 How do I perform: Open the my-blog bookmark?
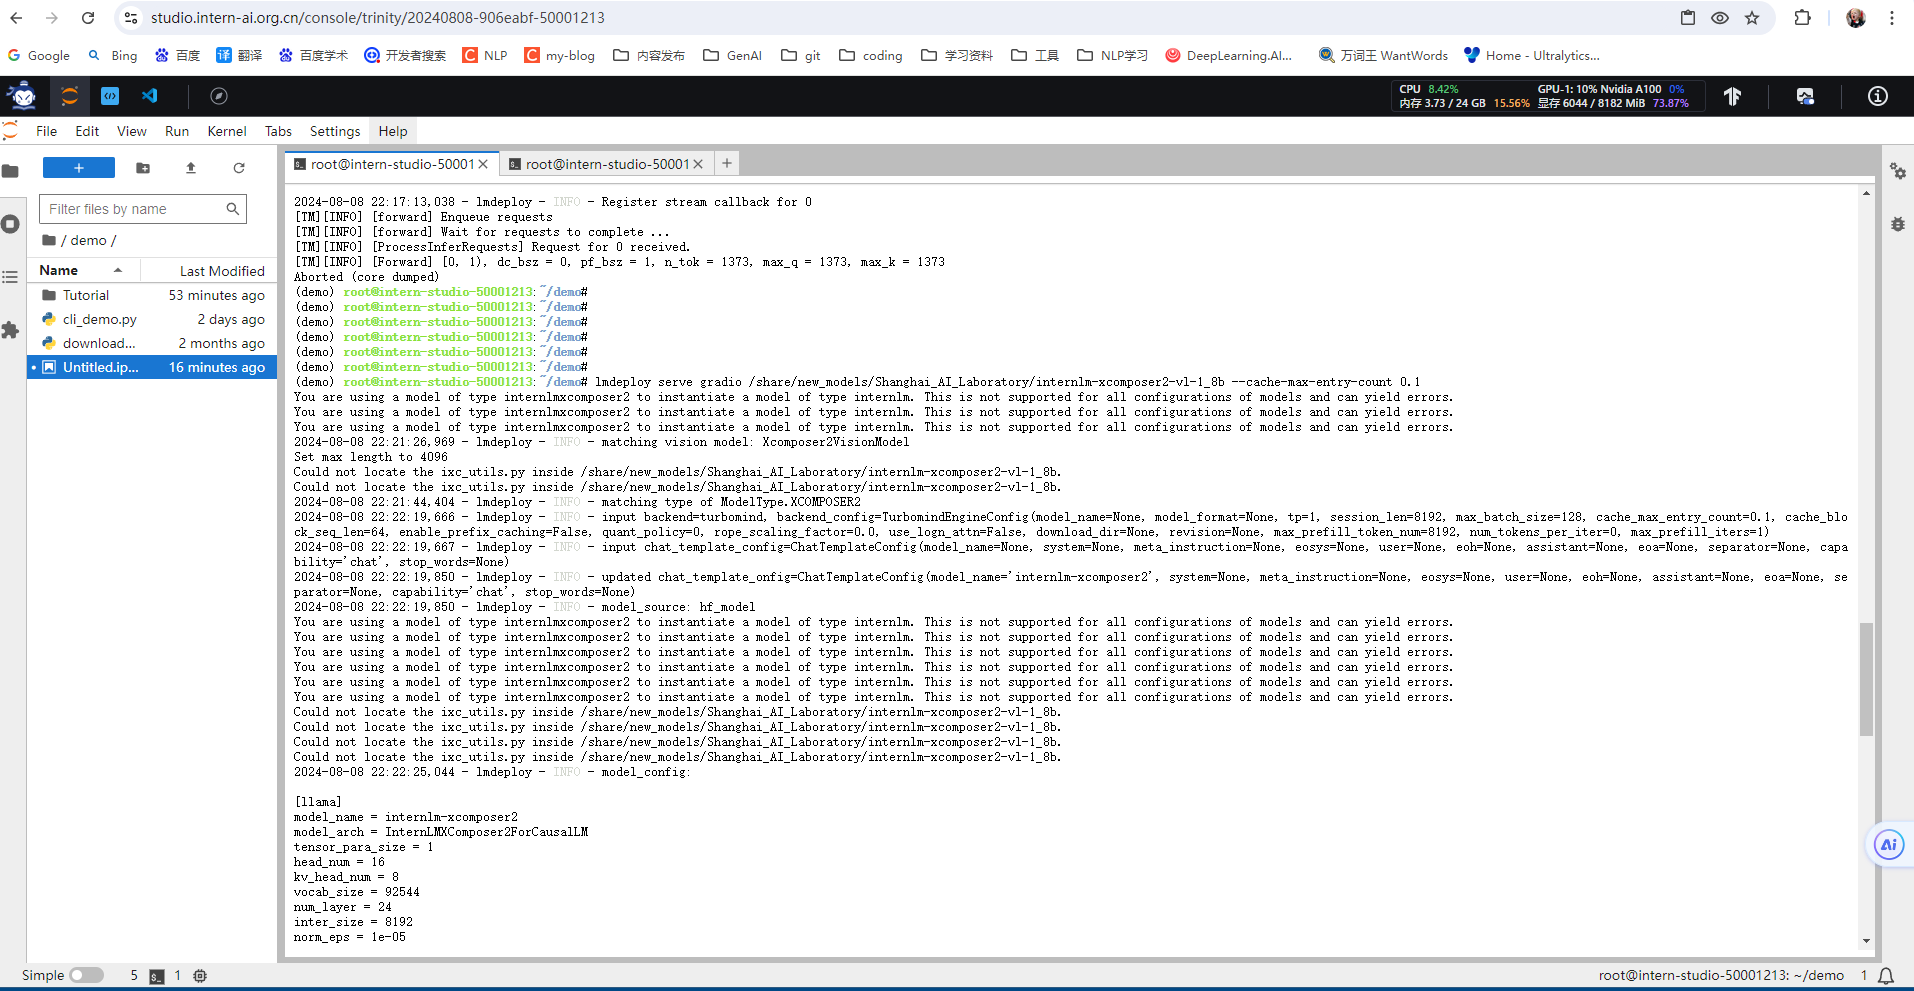560,56
